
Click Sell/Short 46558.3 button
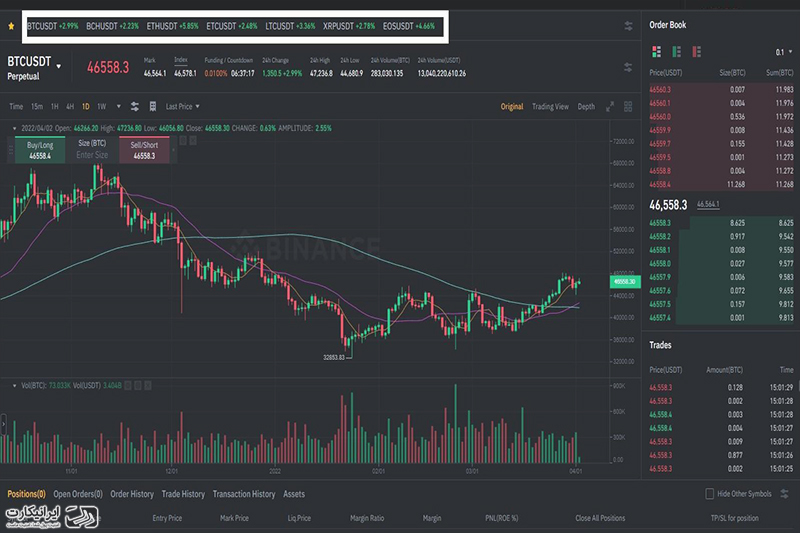click(x=144, y=150)
